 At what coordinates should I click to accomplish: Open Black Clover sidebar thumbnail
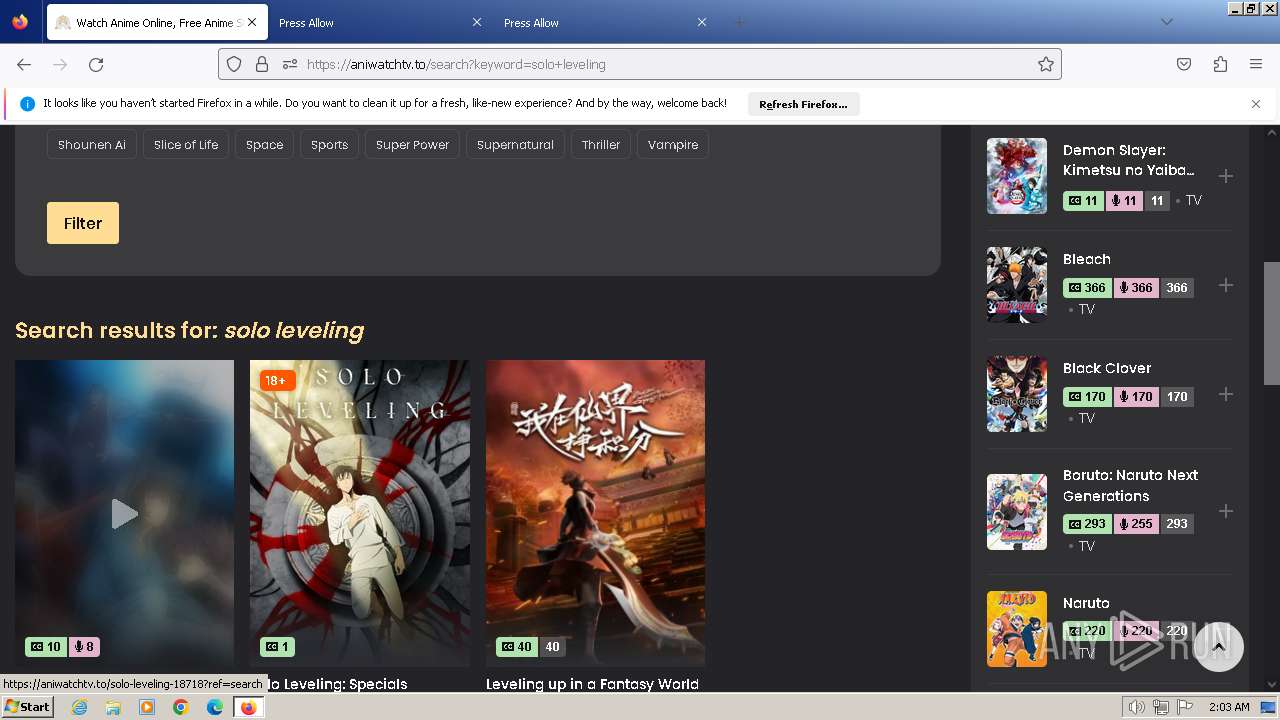coord(1017,394)
